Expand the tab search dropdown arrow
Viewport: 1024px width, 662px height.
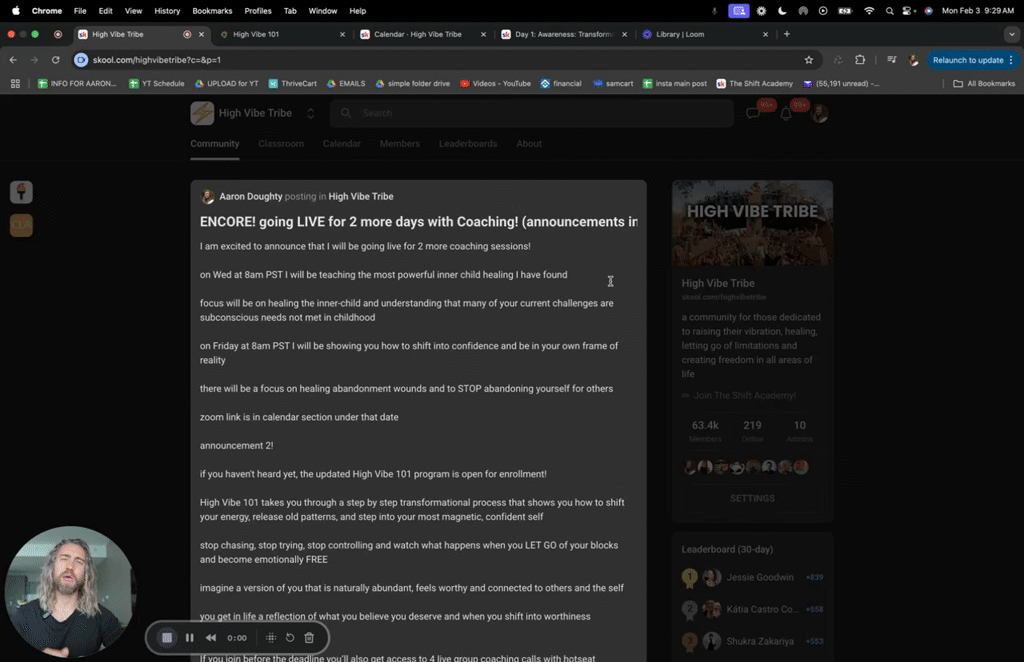click(x=1012, y=34)
